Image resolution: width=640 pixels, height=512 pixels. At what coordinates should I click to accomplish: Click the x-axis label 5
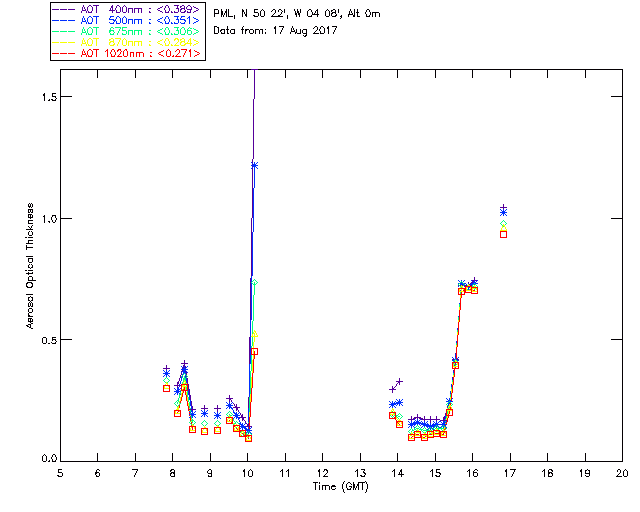(60, 473)
